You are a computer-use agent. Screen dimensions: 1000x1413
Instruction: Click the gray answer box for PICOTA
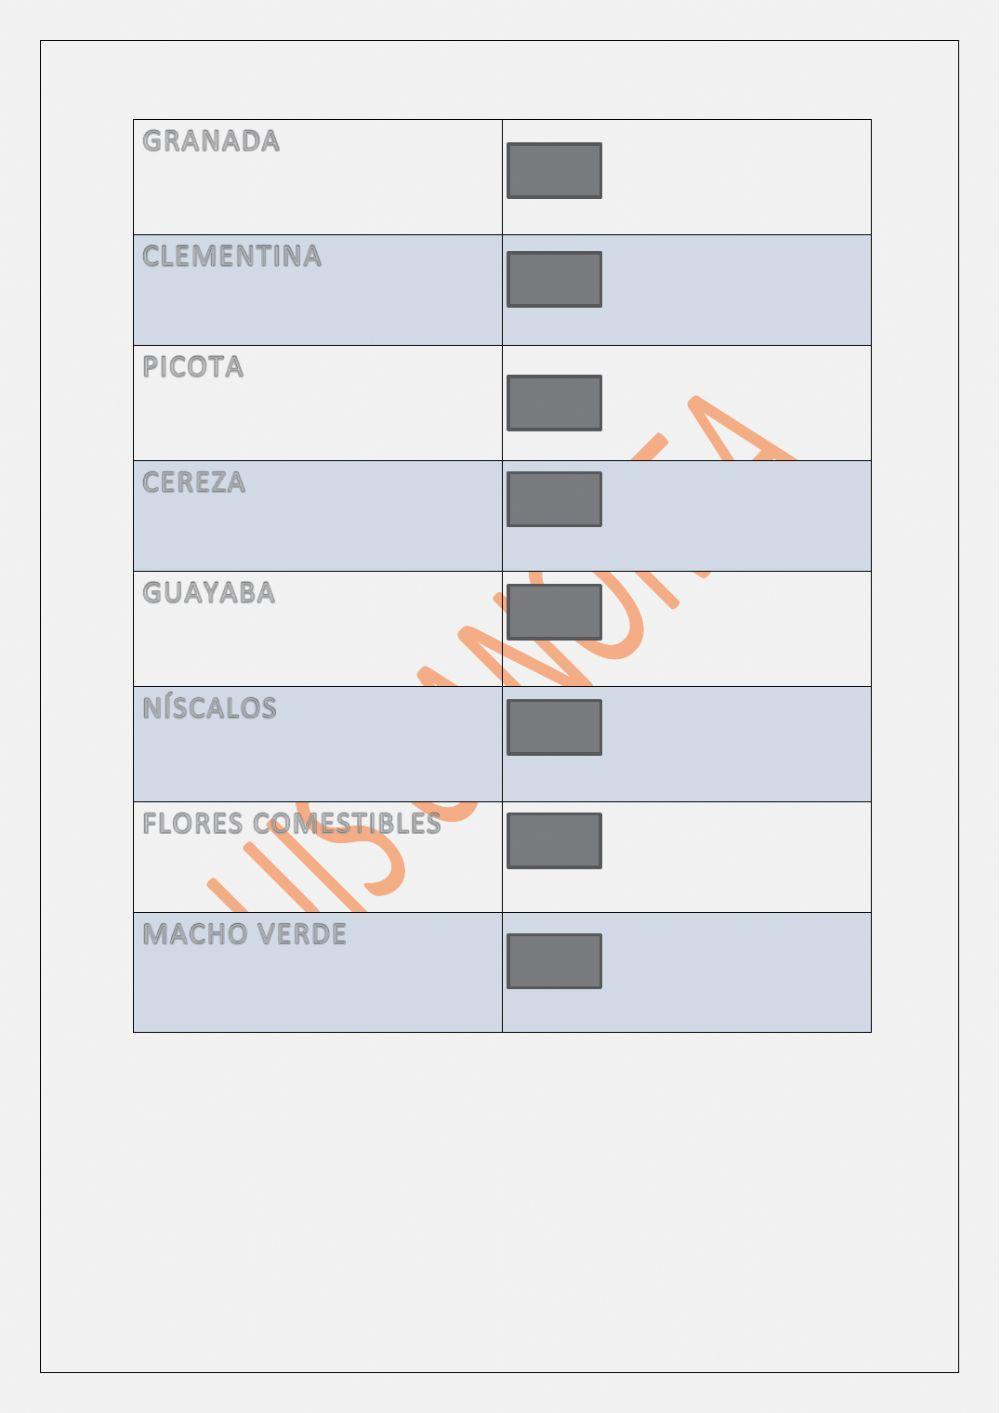pyautogui.click(x=554, y=403)
